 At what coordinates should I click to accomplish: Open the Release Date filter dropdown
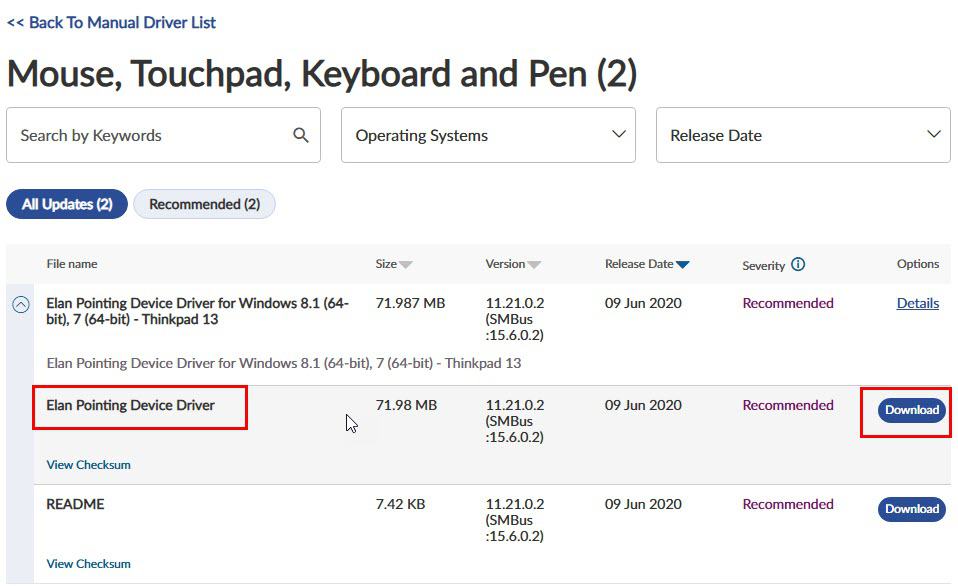click(803, 135)
